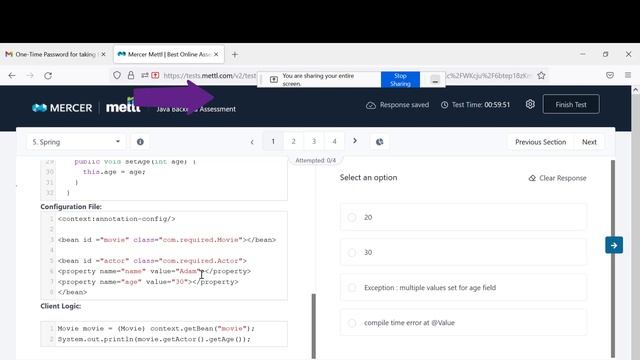Click the Select an option label
640x360 pixels.
[x=368, y=178]
